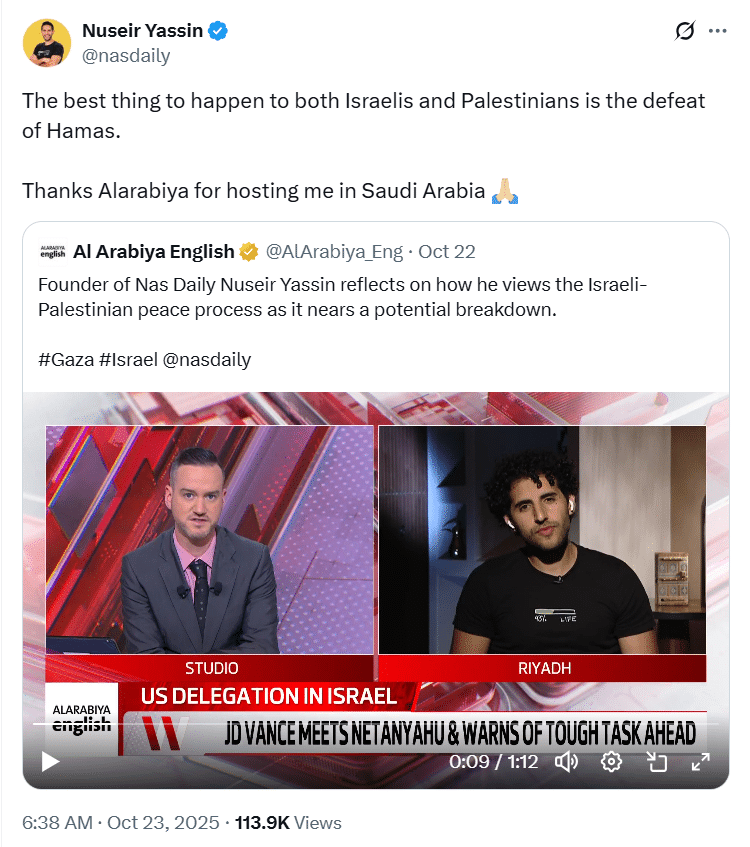This screenshot has height=847, width=750.
Task: Click the @nasdaily mention in the quoted tweet
Action: tap(207, 360)
